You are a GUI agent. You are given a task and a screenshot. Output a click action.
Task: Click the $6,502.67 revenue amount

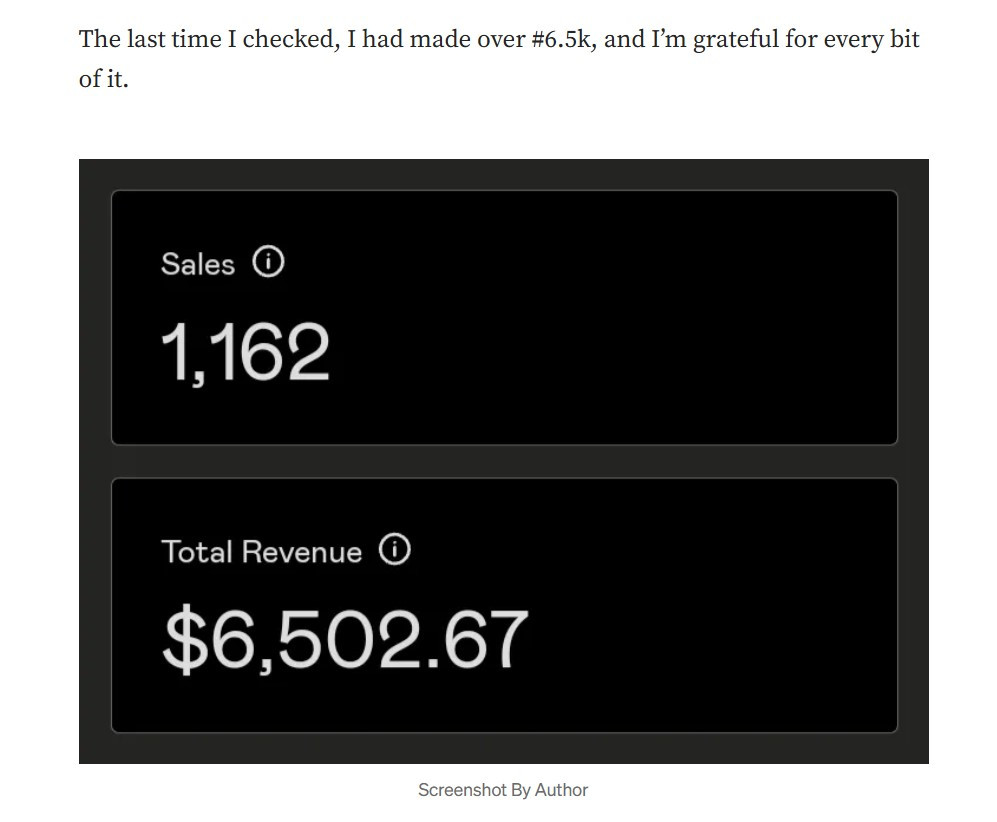pos(345,640)
